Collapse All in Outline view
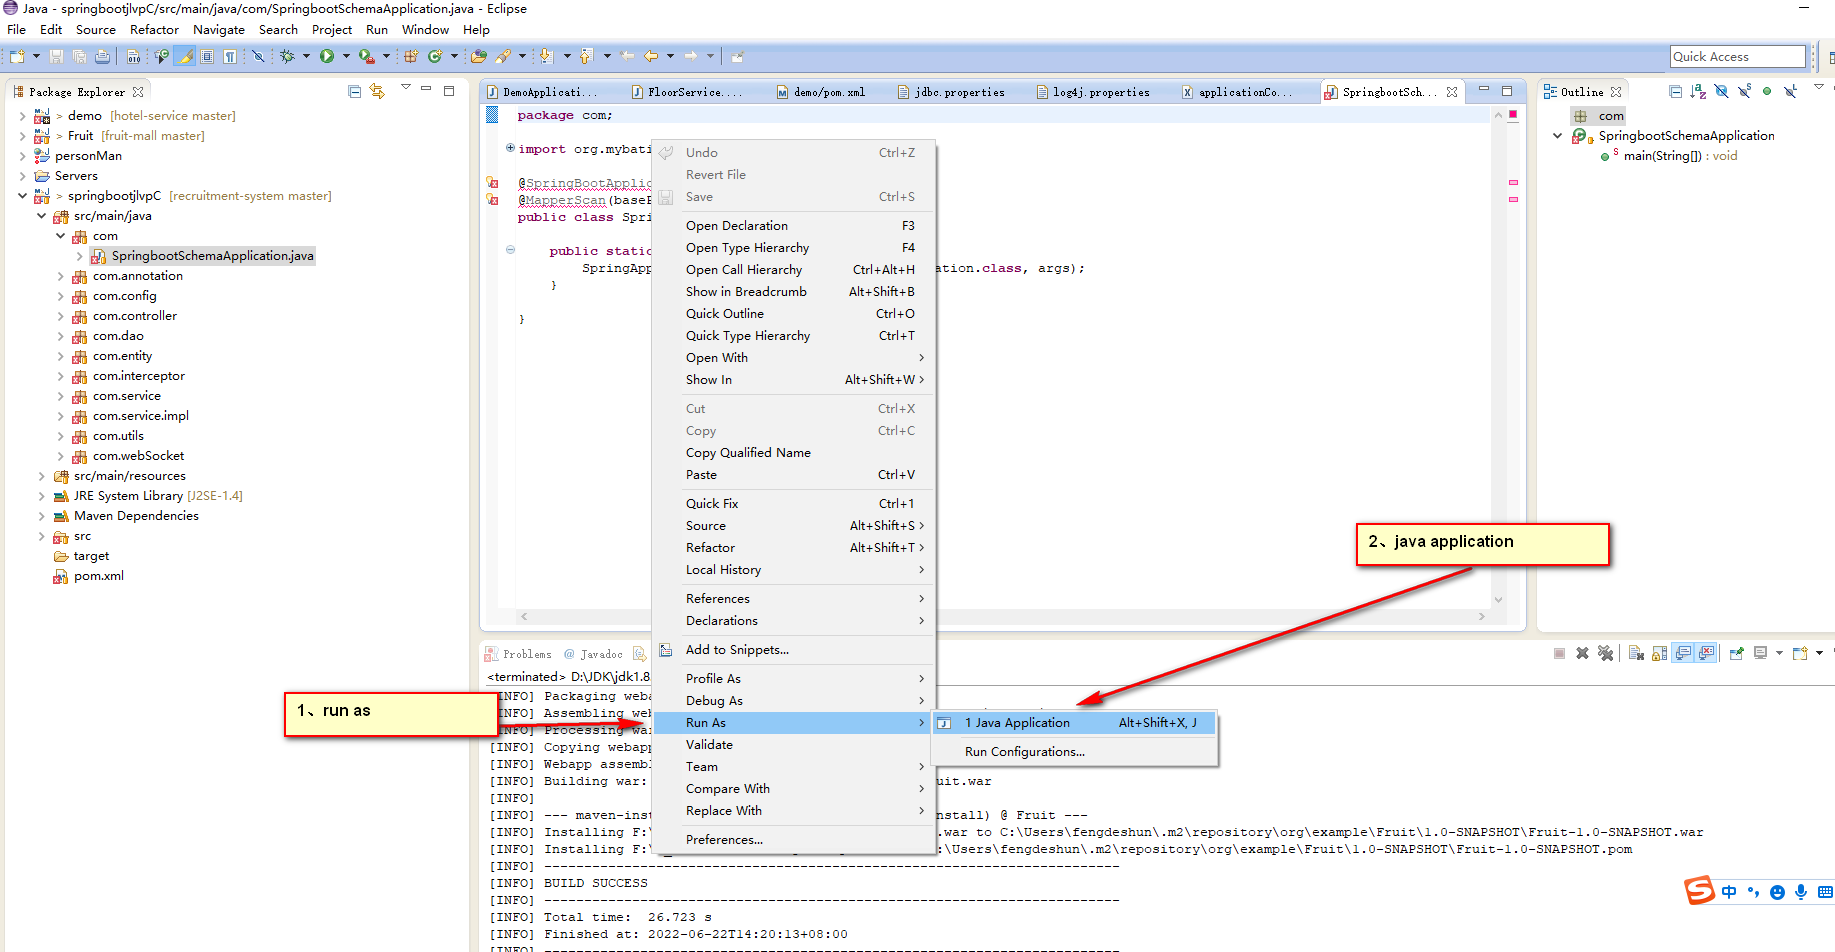This screenshot has height=952, width=1835. [x=1675, y=91]
